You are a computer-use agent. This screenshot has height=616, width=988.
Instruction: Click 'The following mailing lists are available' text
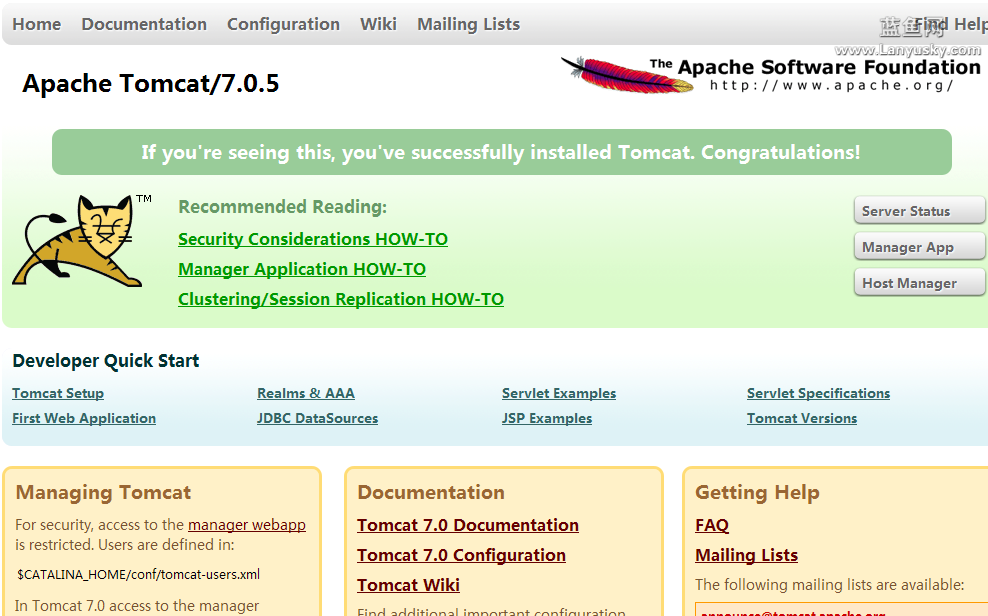pyautogui.click(x=829, y=585)
